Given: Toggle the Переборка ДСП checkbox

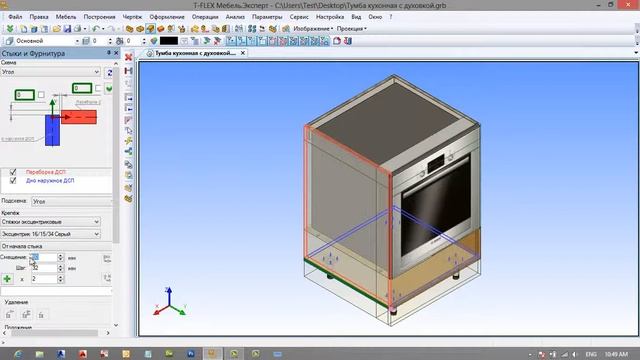Looking at the screenshot, I should [13, 172].
